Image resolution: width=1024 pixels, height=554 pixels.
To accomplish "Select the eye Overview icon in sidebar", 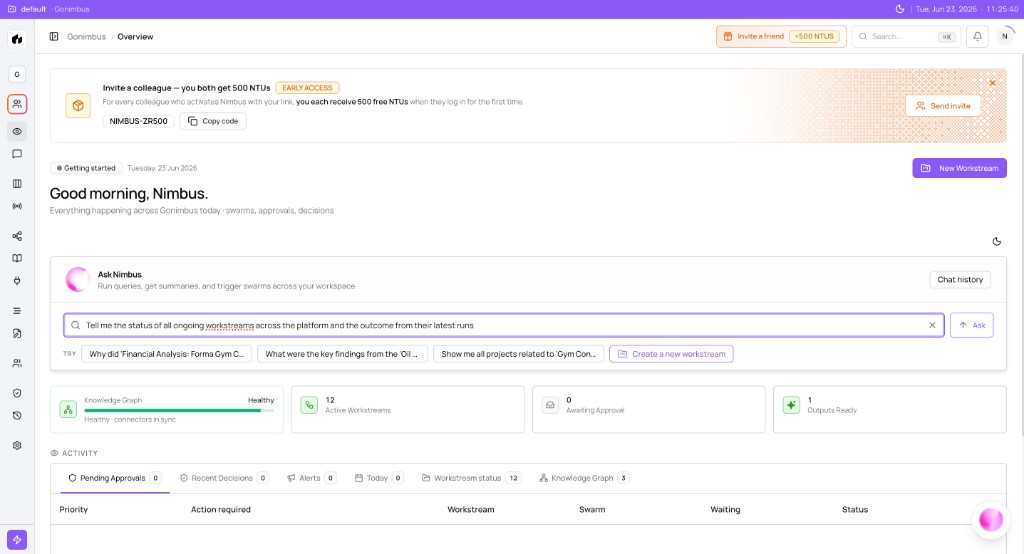I will coord(17,131).
